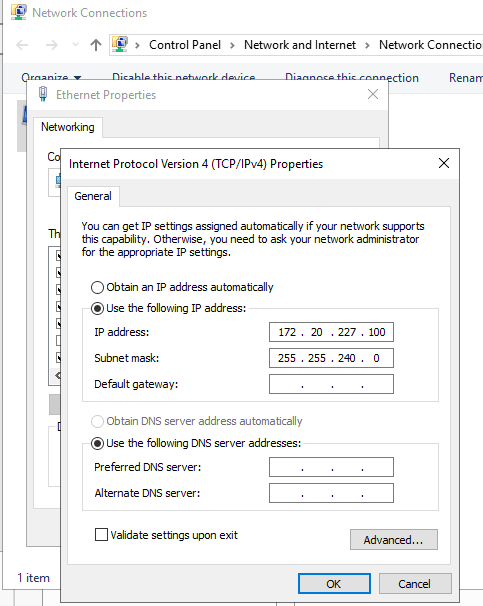
Task: Select the General tab
Action: pos(93,196)
